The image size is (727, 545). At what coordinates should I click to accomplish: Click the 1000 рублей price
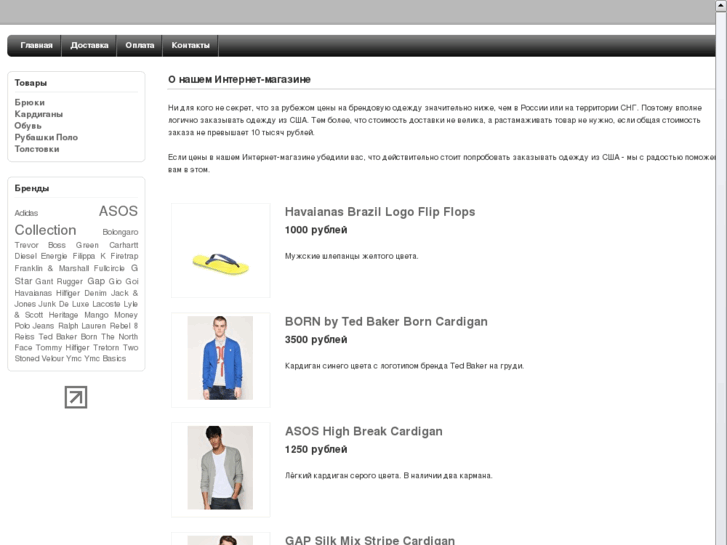316,230
